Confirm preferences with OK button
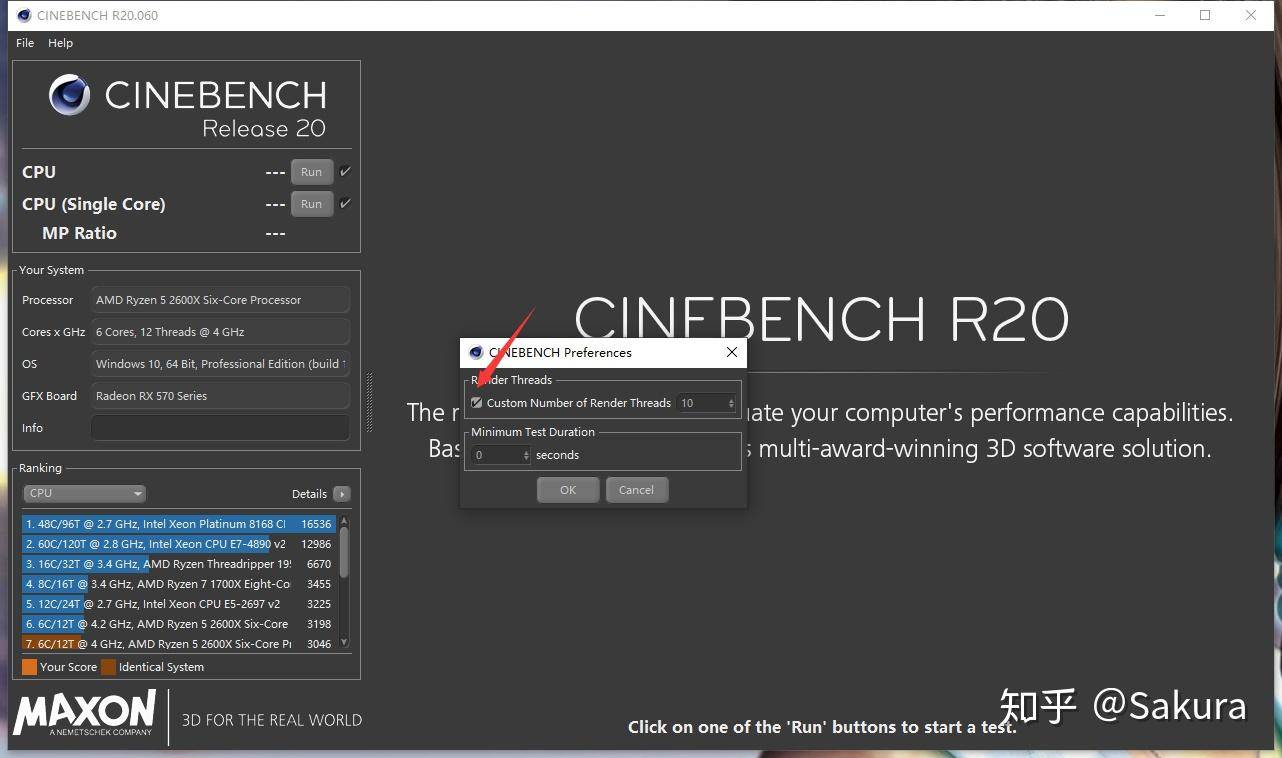Viewport: 1282px width, 758px height. 568,490
